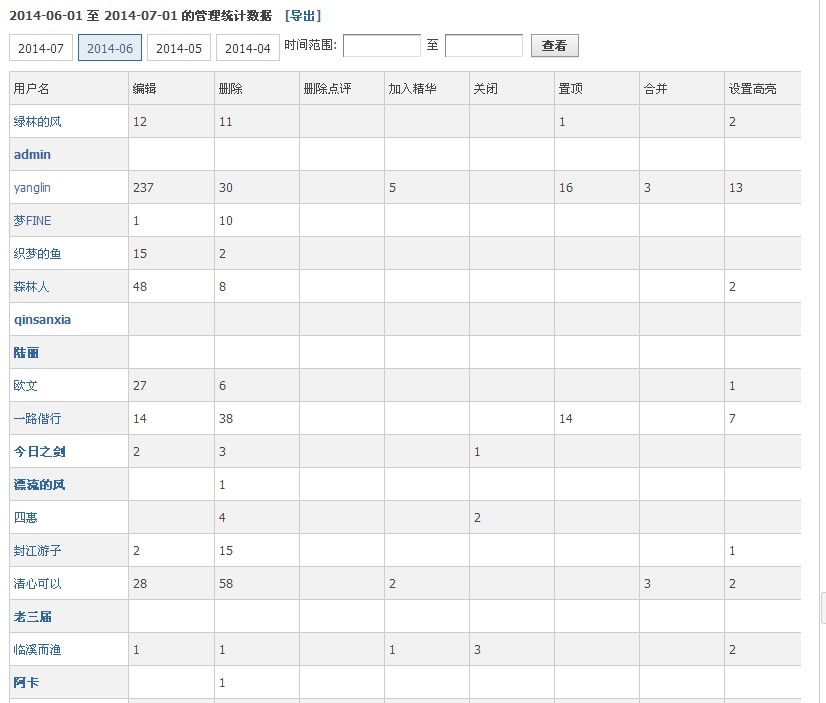Open the 2014-04 month tab

coord(248,48)
